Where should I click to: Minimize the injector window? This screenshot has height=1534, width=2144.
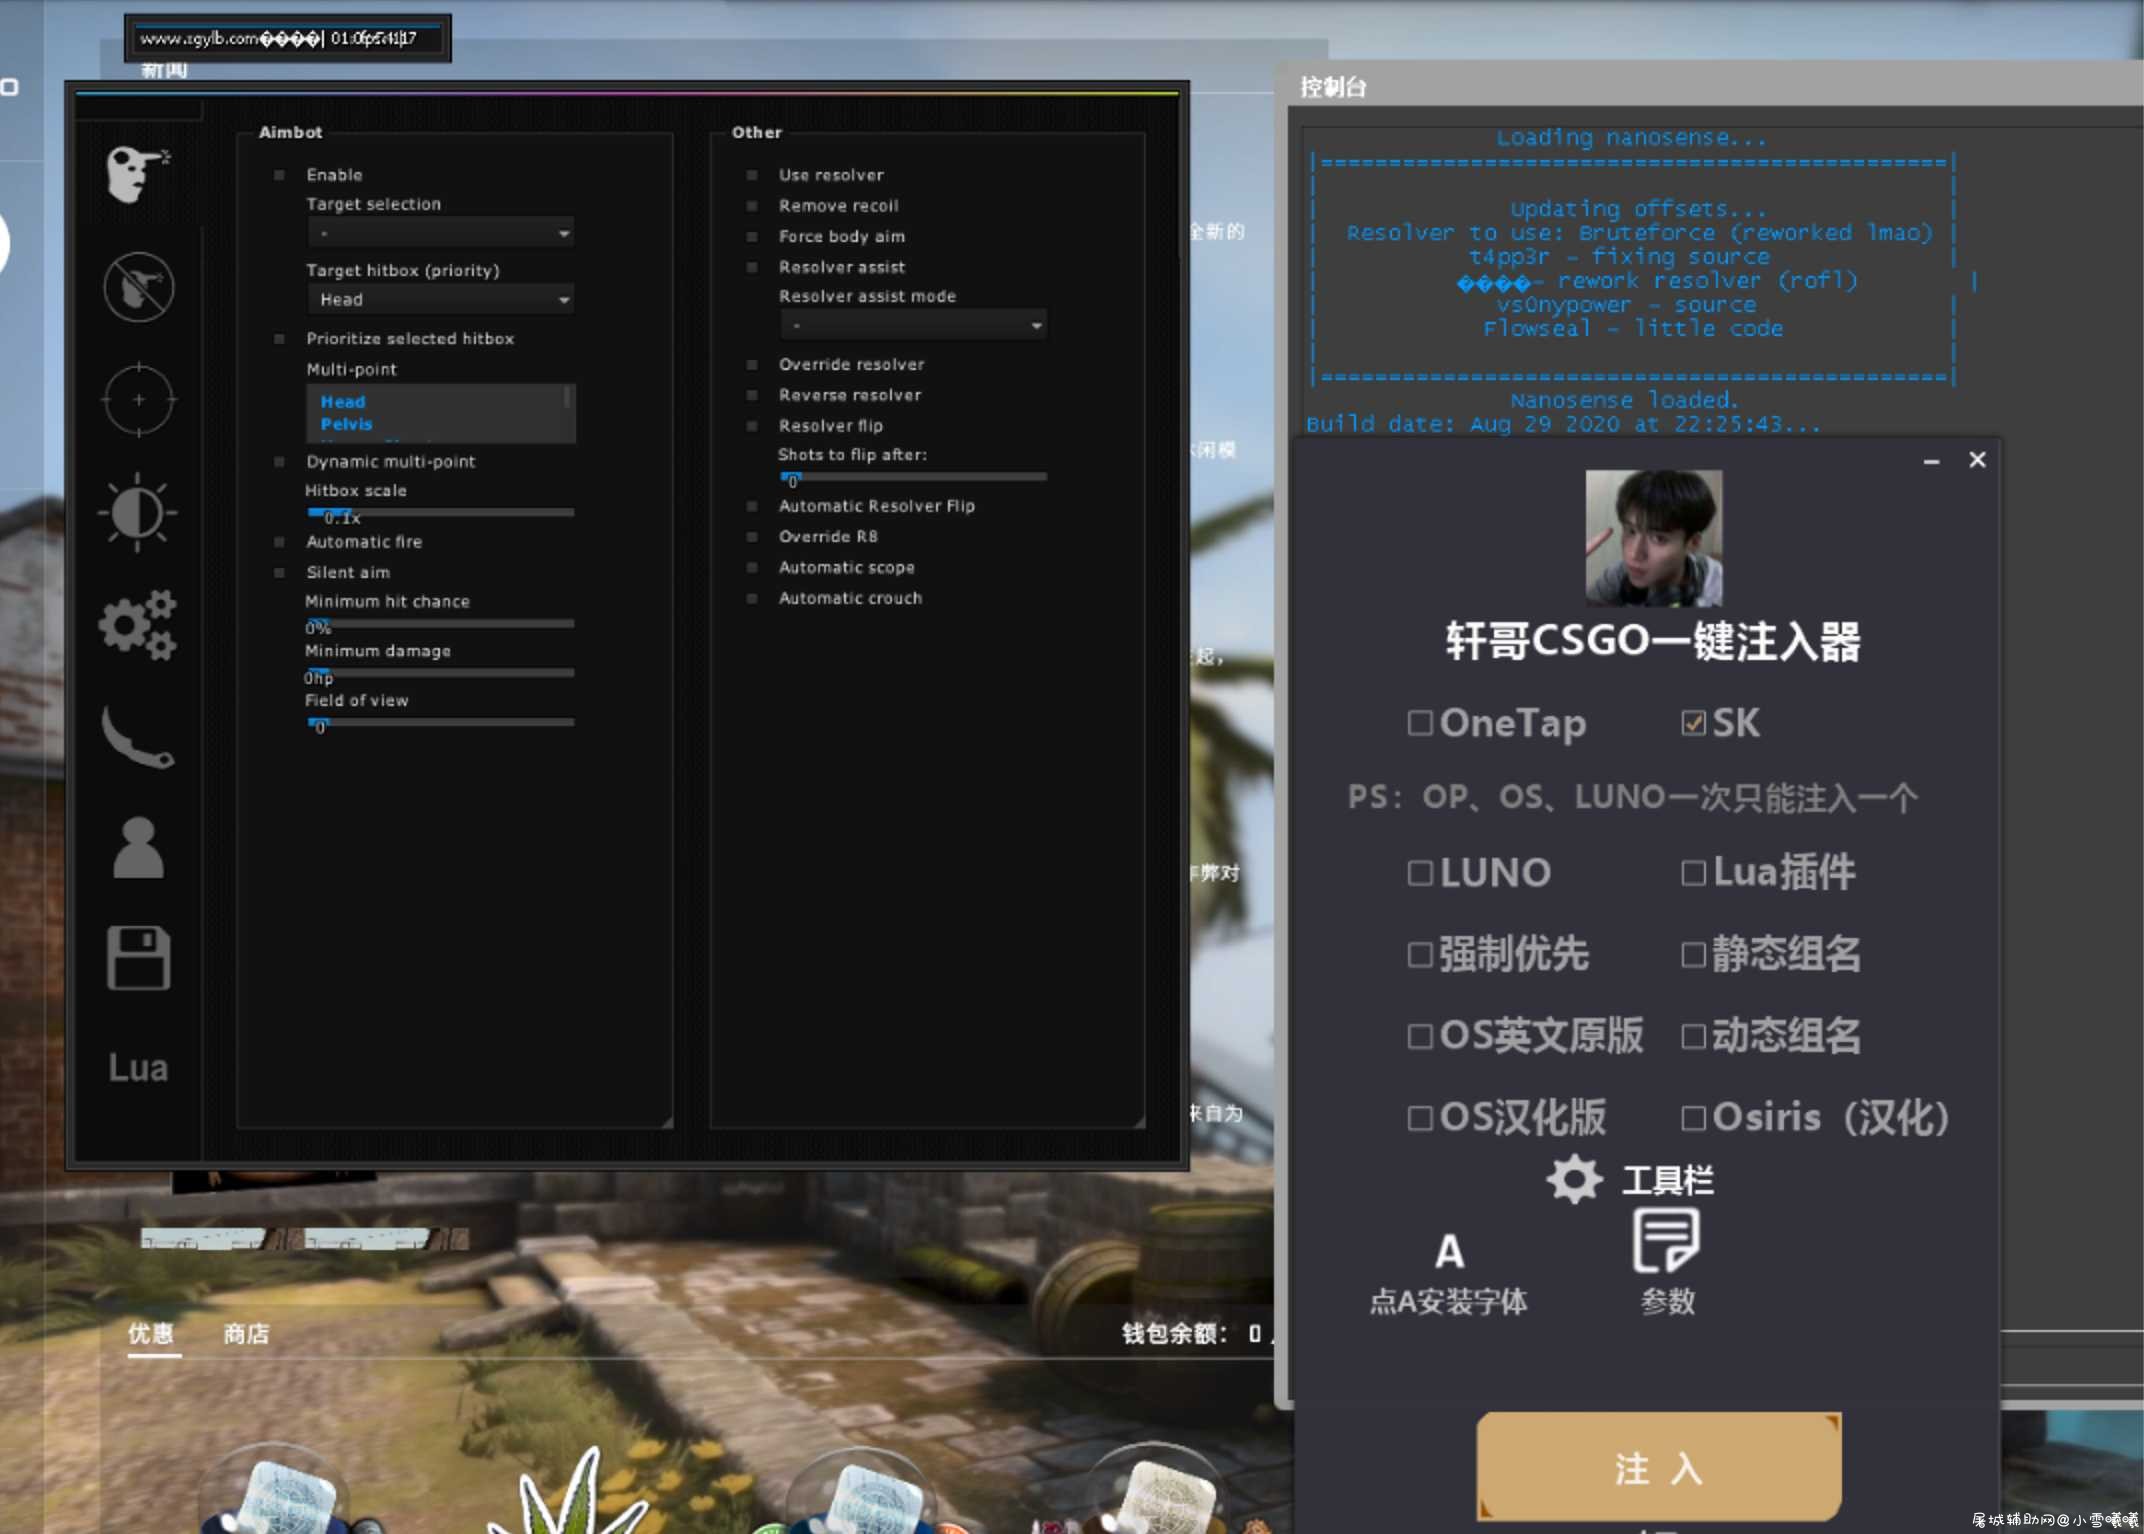coord(1931,461)
